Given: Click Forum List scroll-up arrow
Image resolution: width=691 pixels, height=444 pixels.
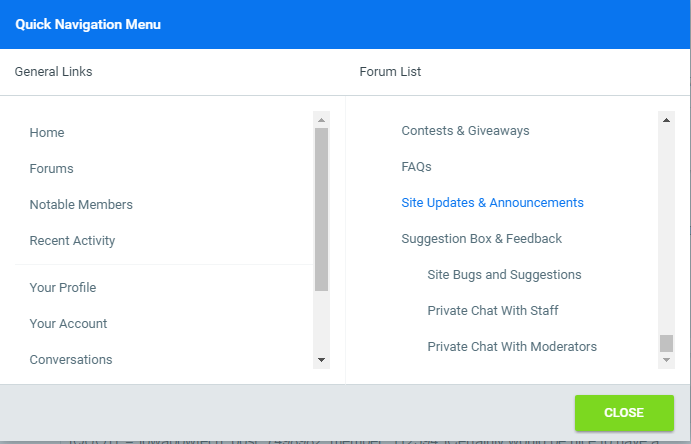Looking at the screenshot, I should point(666,119).
